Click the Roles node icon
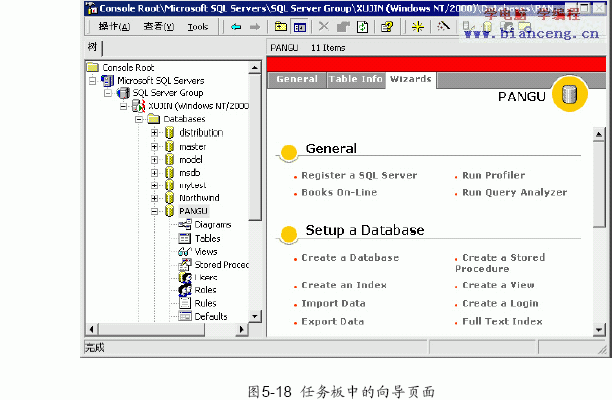The height and width of the screenshot is (400, 612). tap(185, 290)
